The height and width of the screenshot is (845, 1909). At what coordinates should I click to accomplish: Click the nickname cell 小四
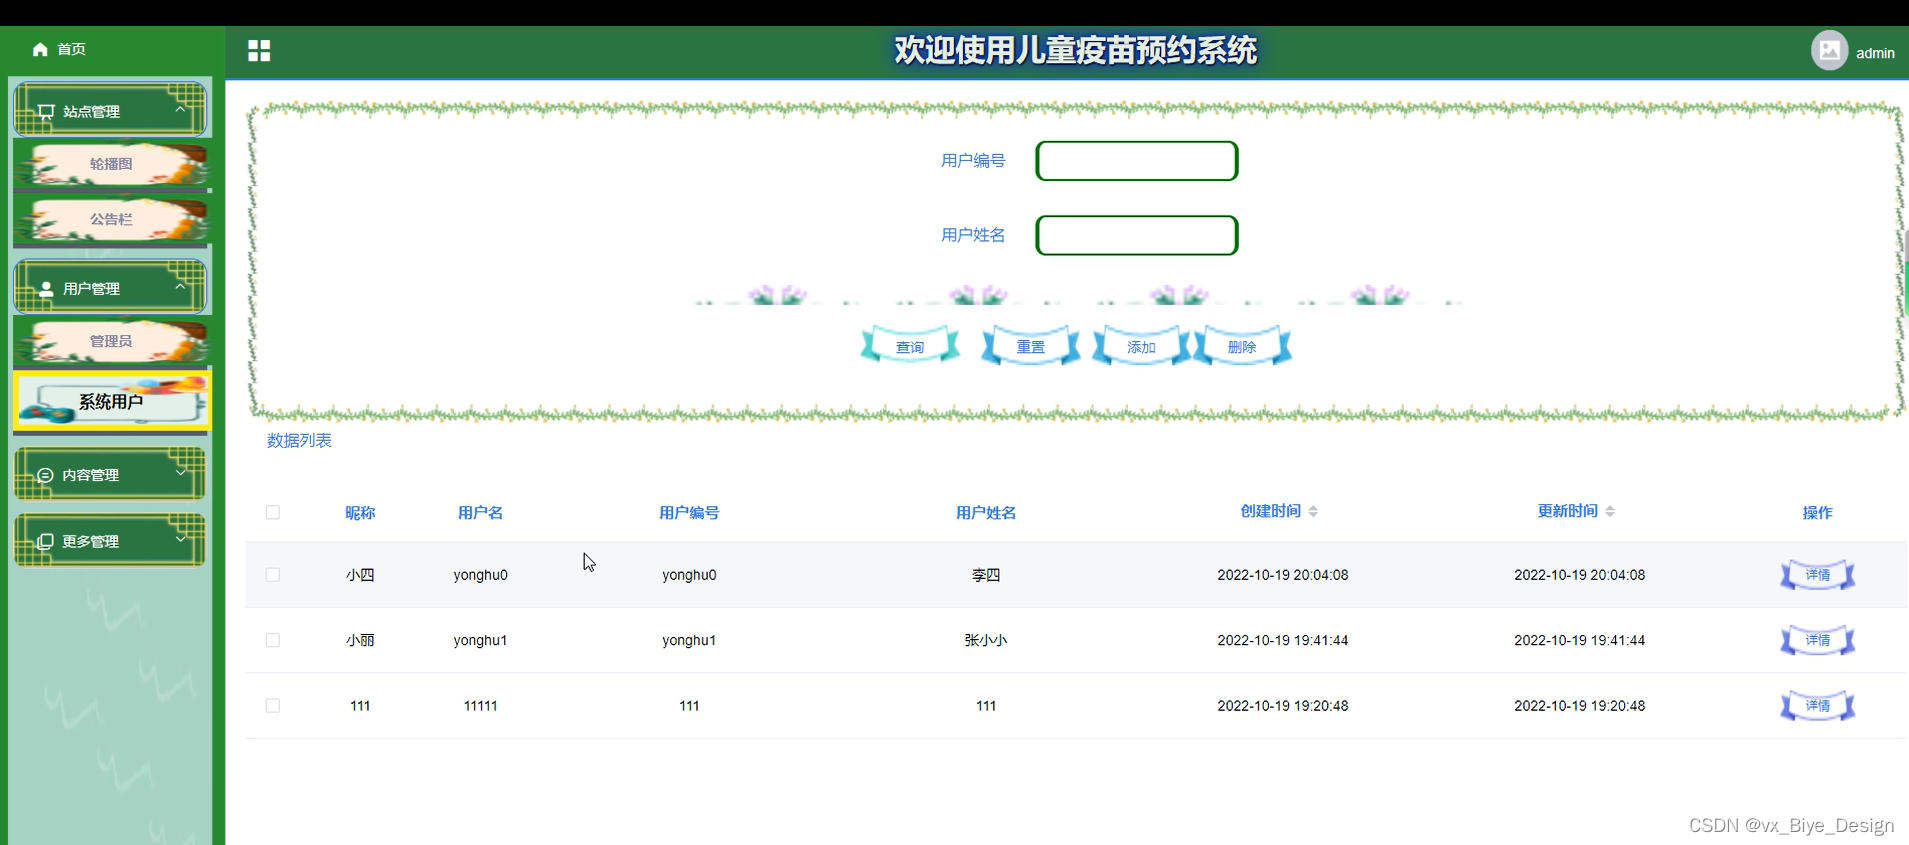click(360, 575)
